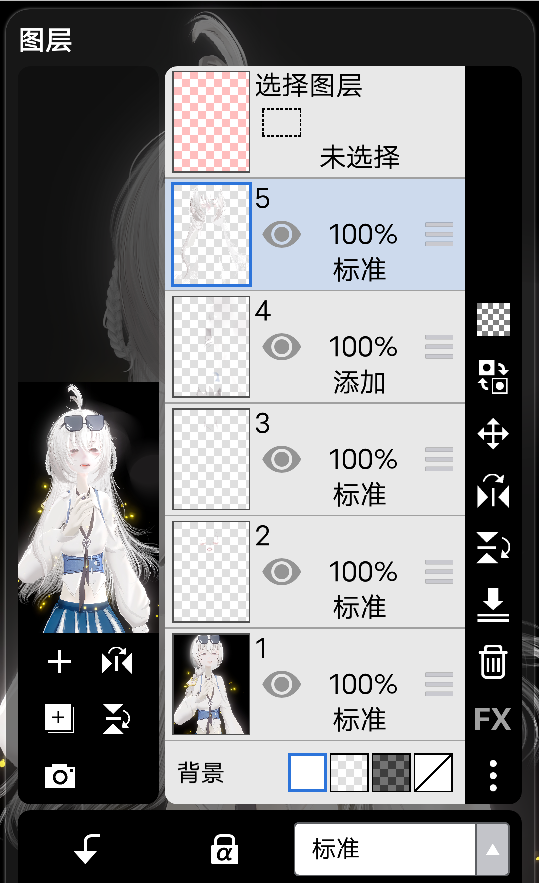Merge layer down with download arrow icon
This screenshot has height=883, width=539.
pos(493,605)
